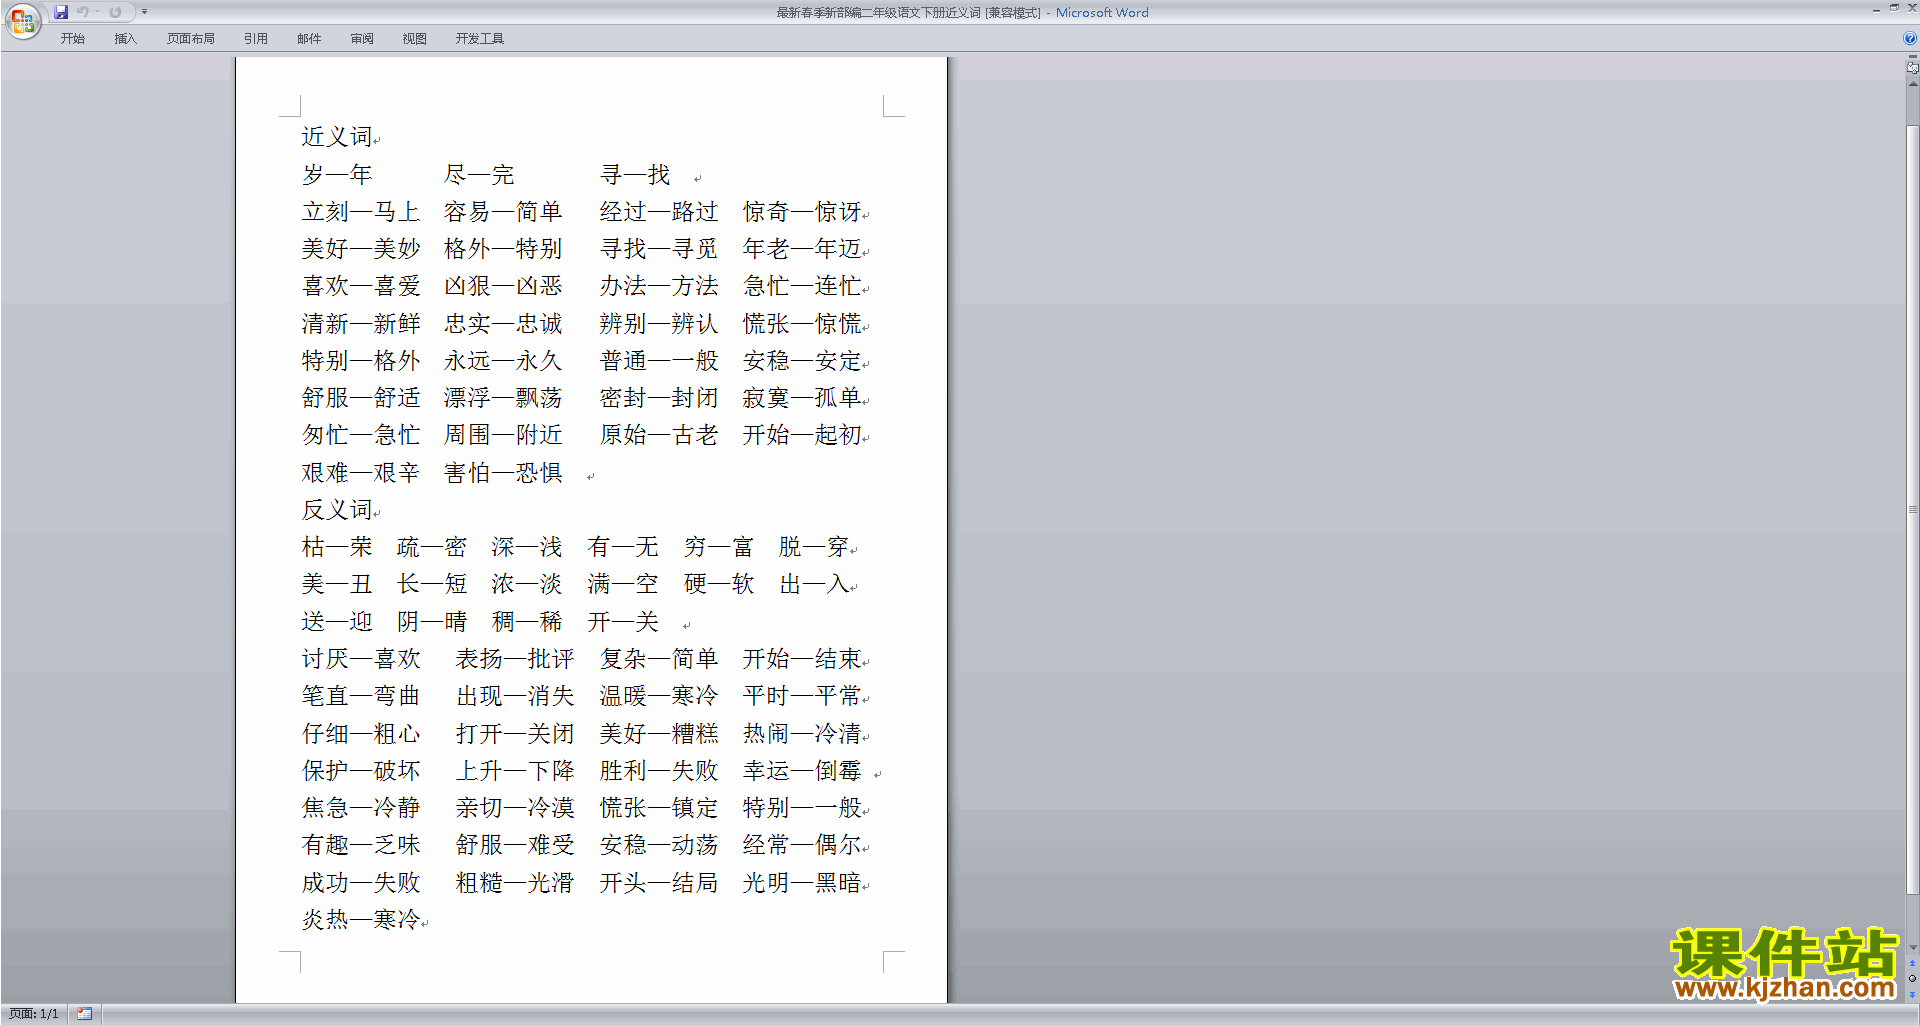Minimize the Word window
1920x1025 pixels.
pyautogui.click(x=1876, y=9)
